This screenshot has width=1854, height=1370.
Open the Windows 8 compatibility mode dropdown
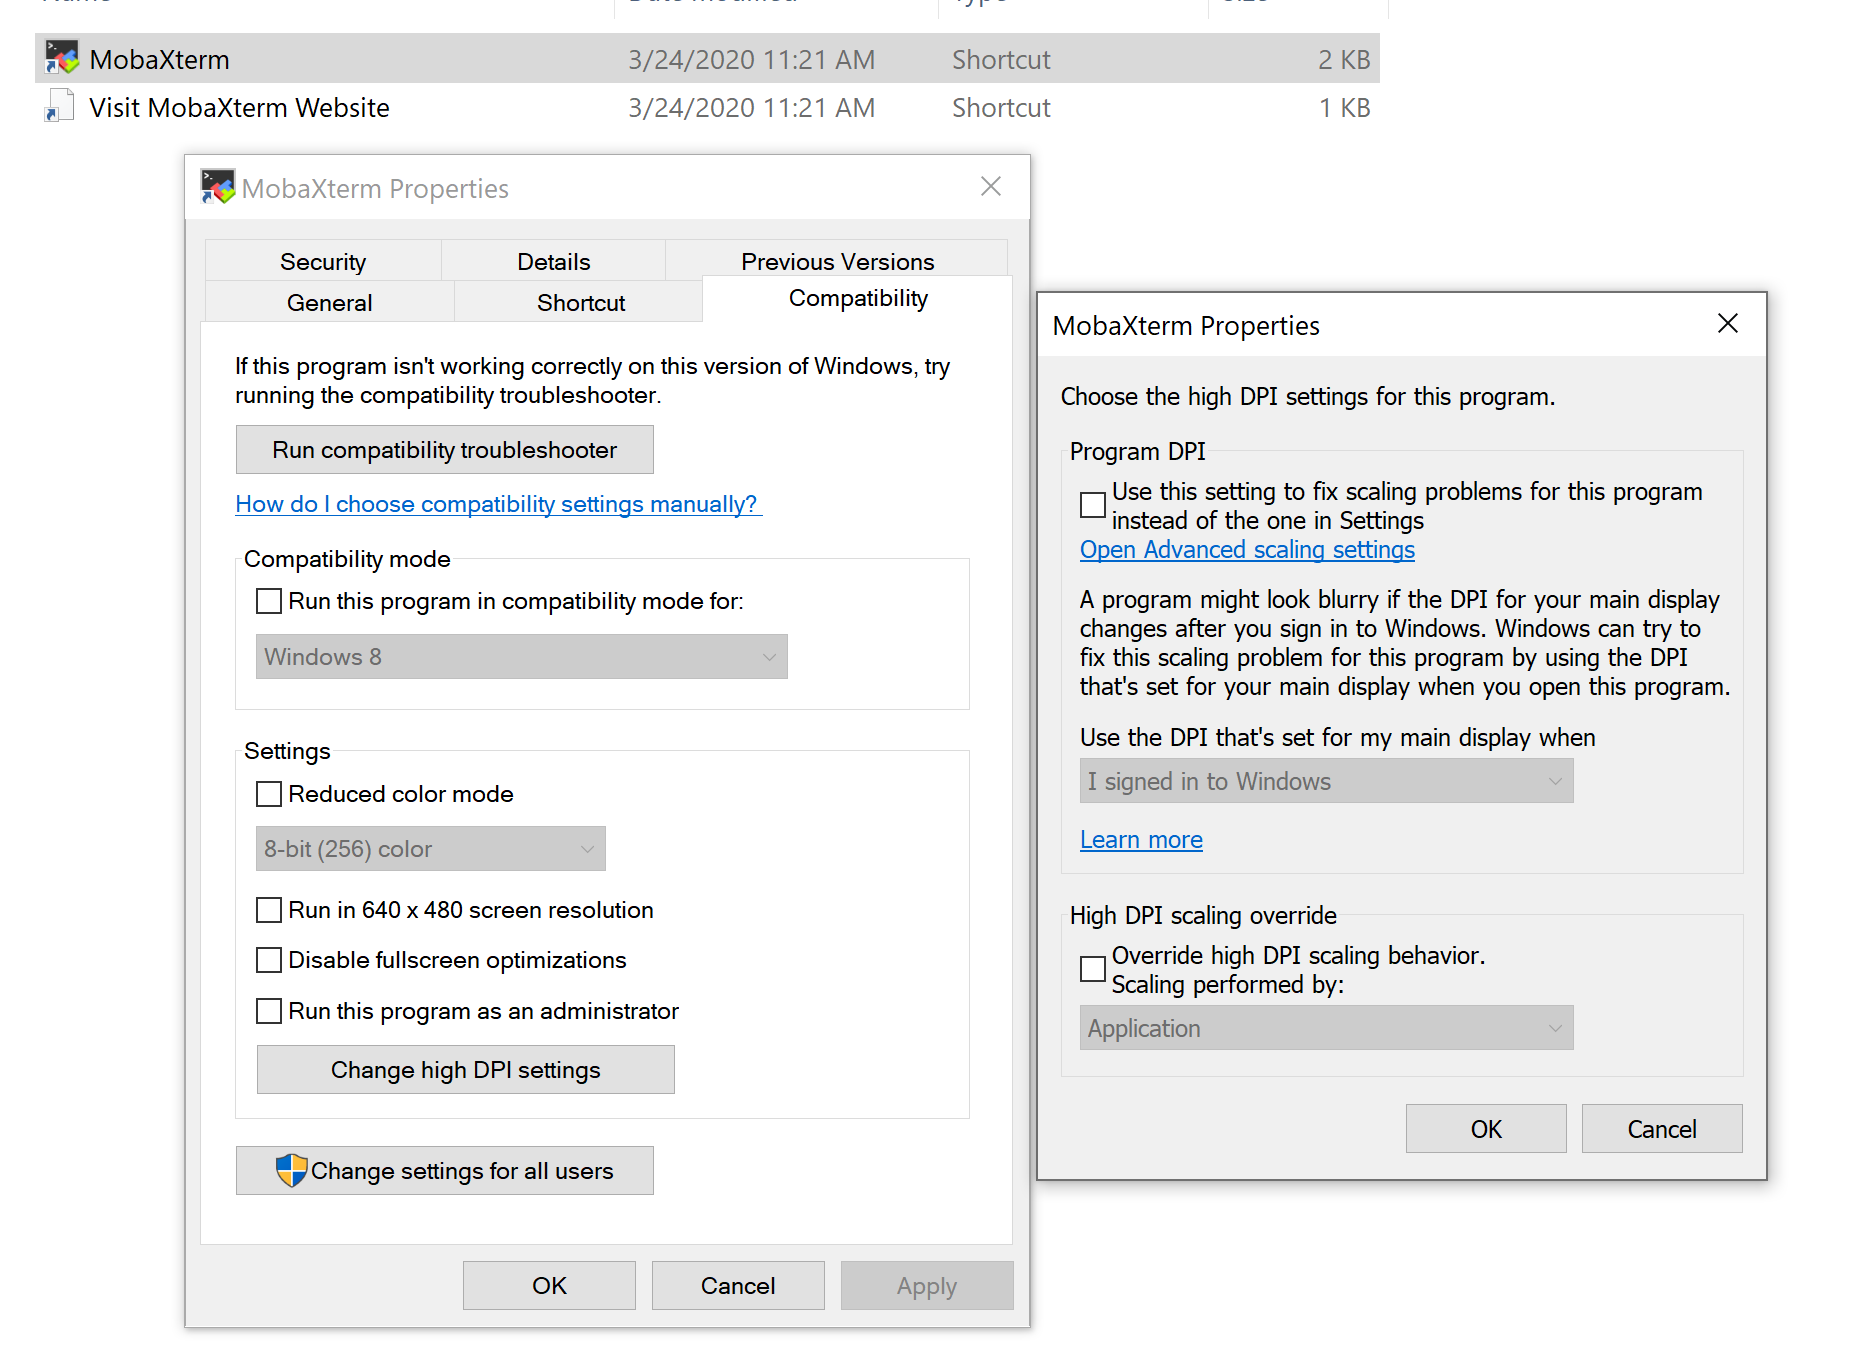(x=520, y=656)
